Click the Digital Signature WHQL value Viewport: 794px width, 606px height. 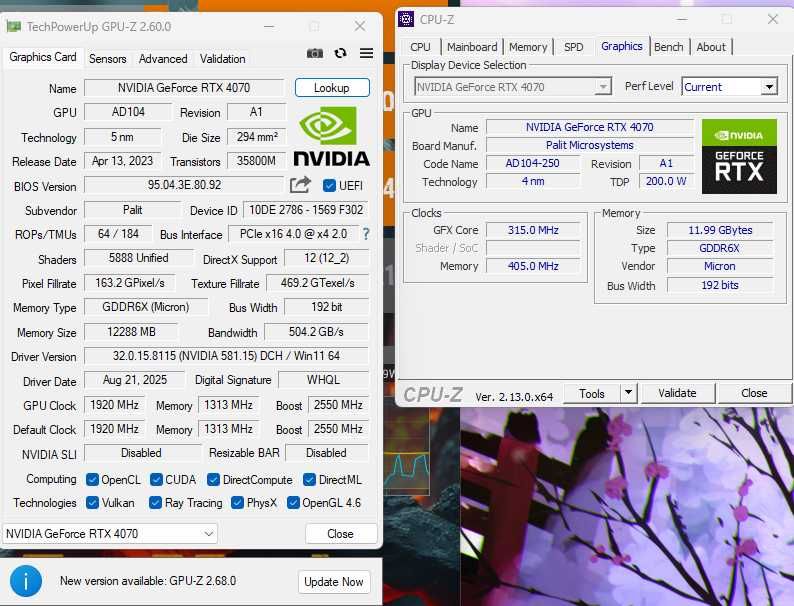[324, 380]
